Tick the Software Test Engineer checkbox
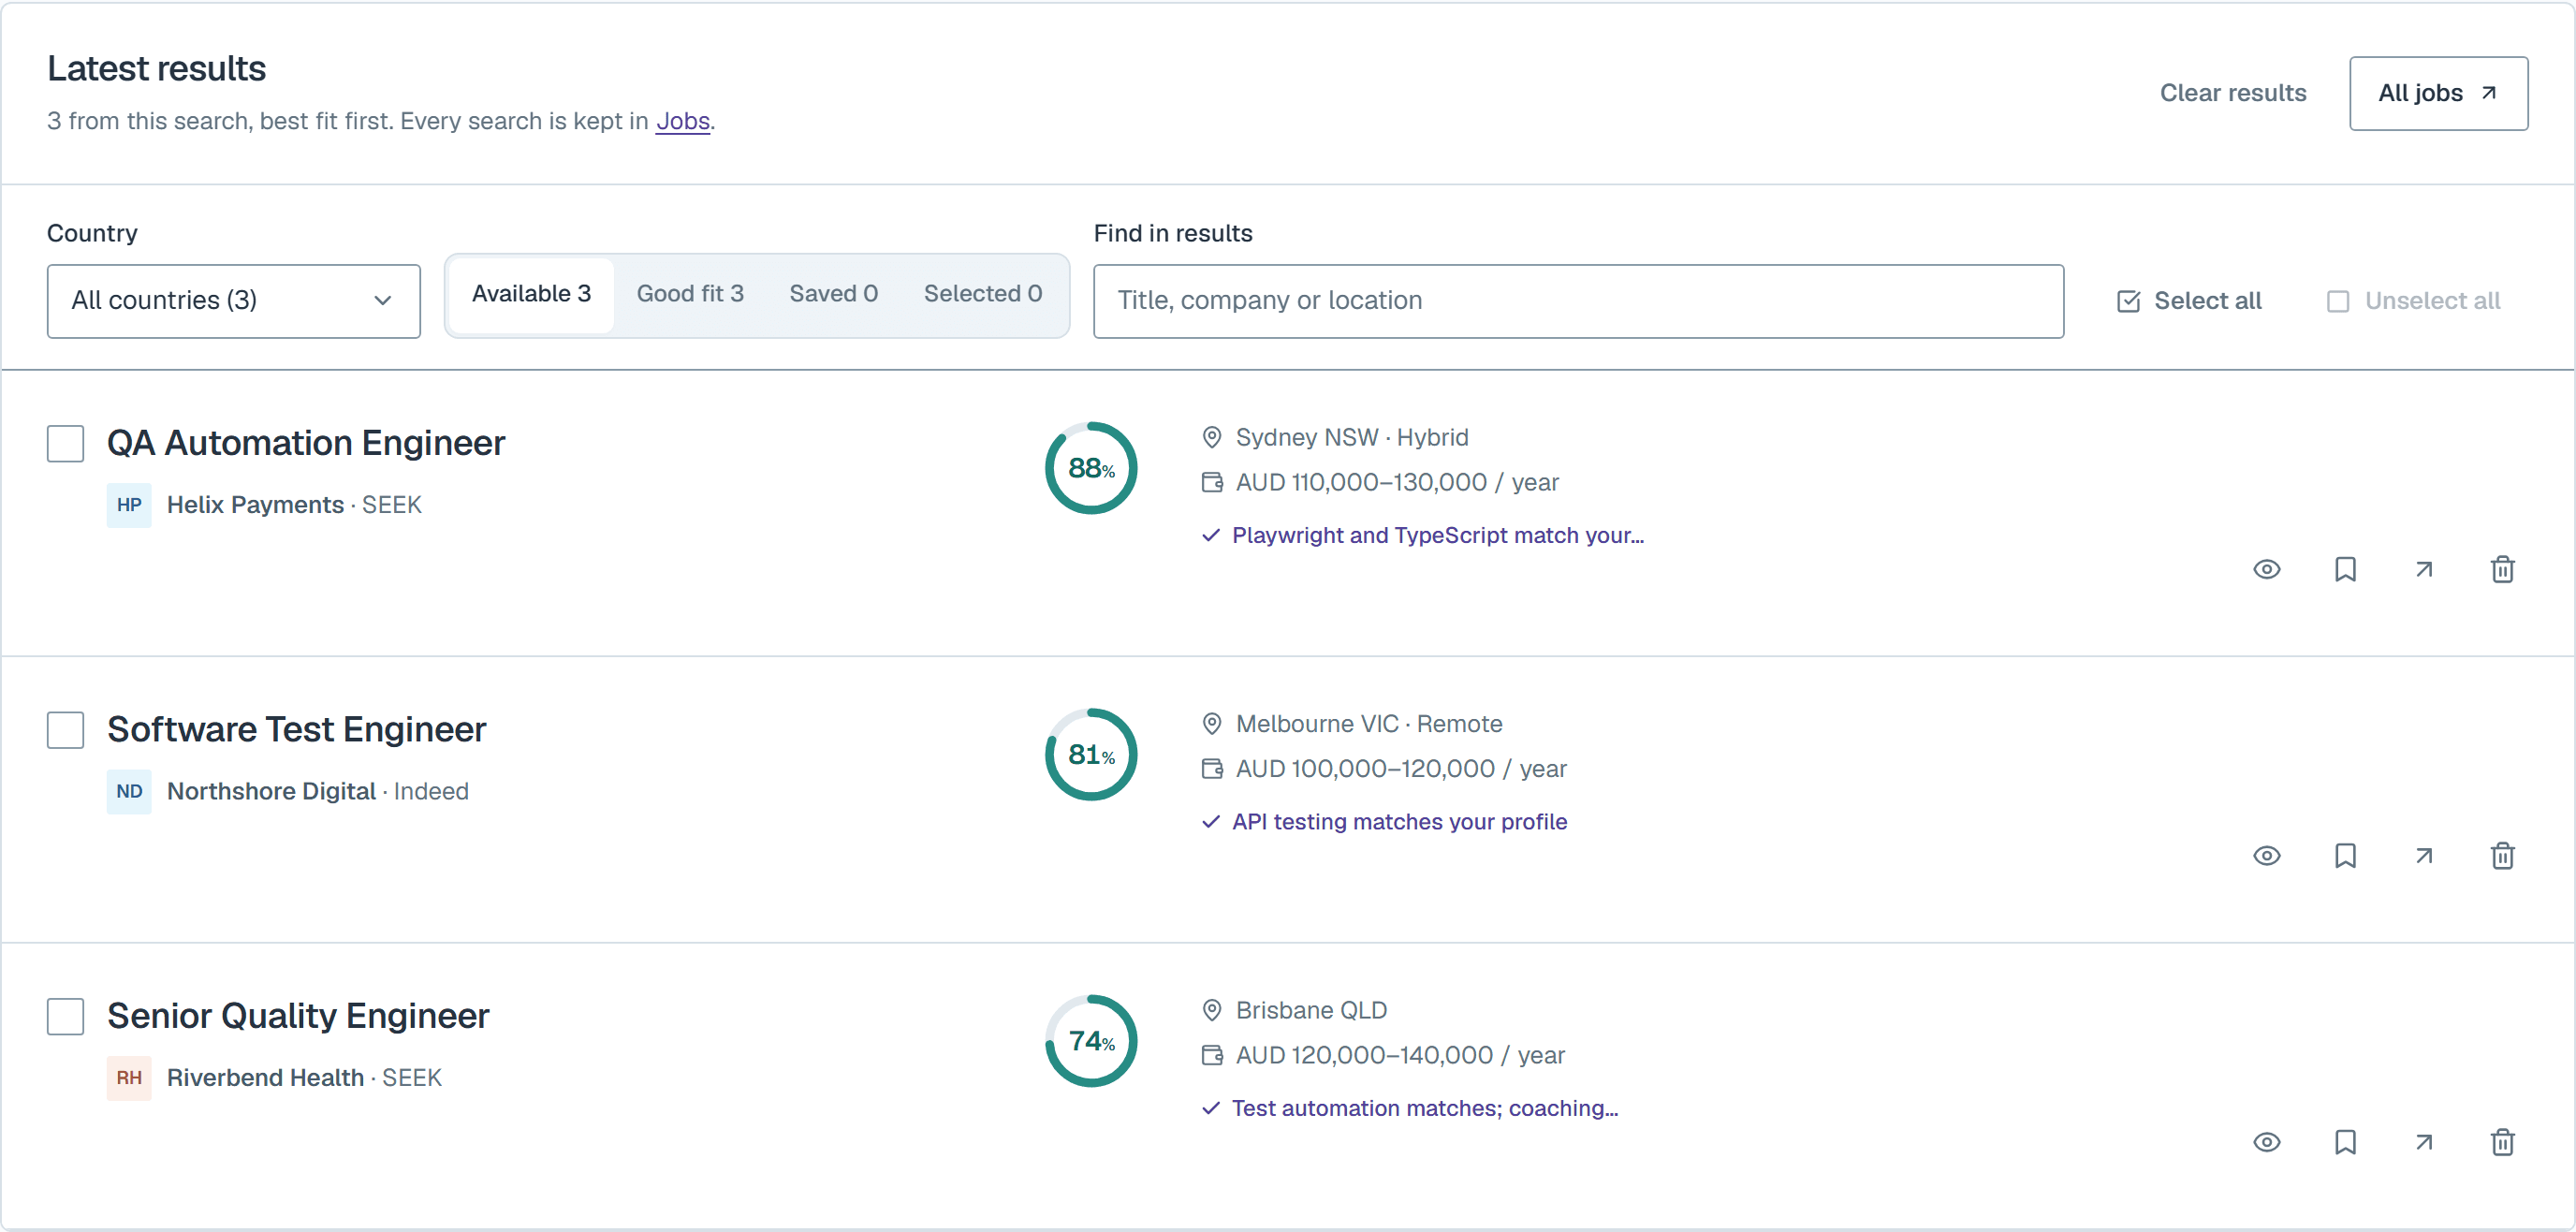Viewport: 2576px width, 1232px height. [x=65, y=730]
